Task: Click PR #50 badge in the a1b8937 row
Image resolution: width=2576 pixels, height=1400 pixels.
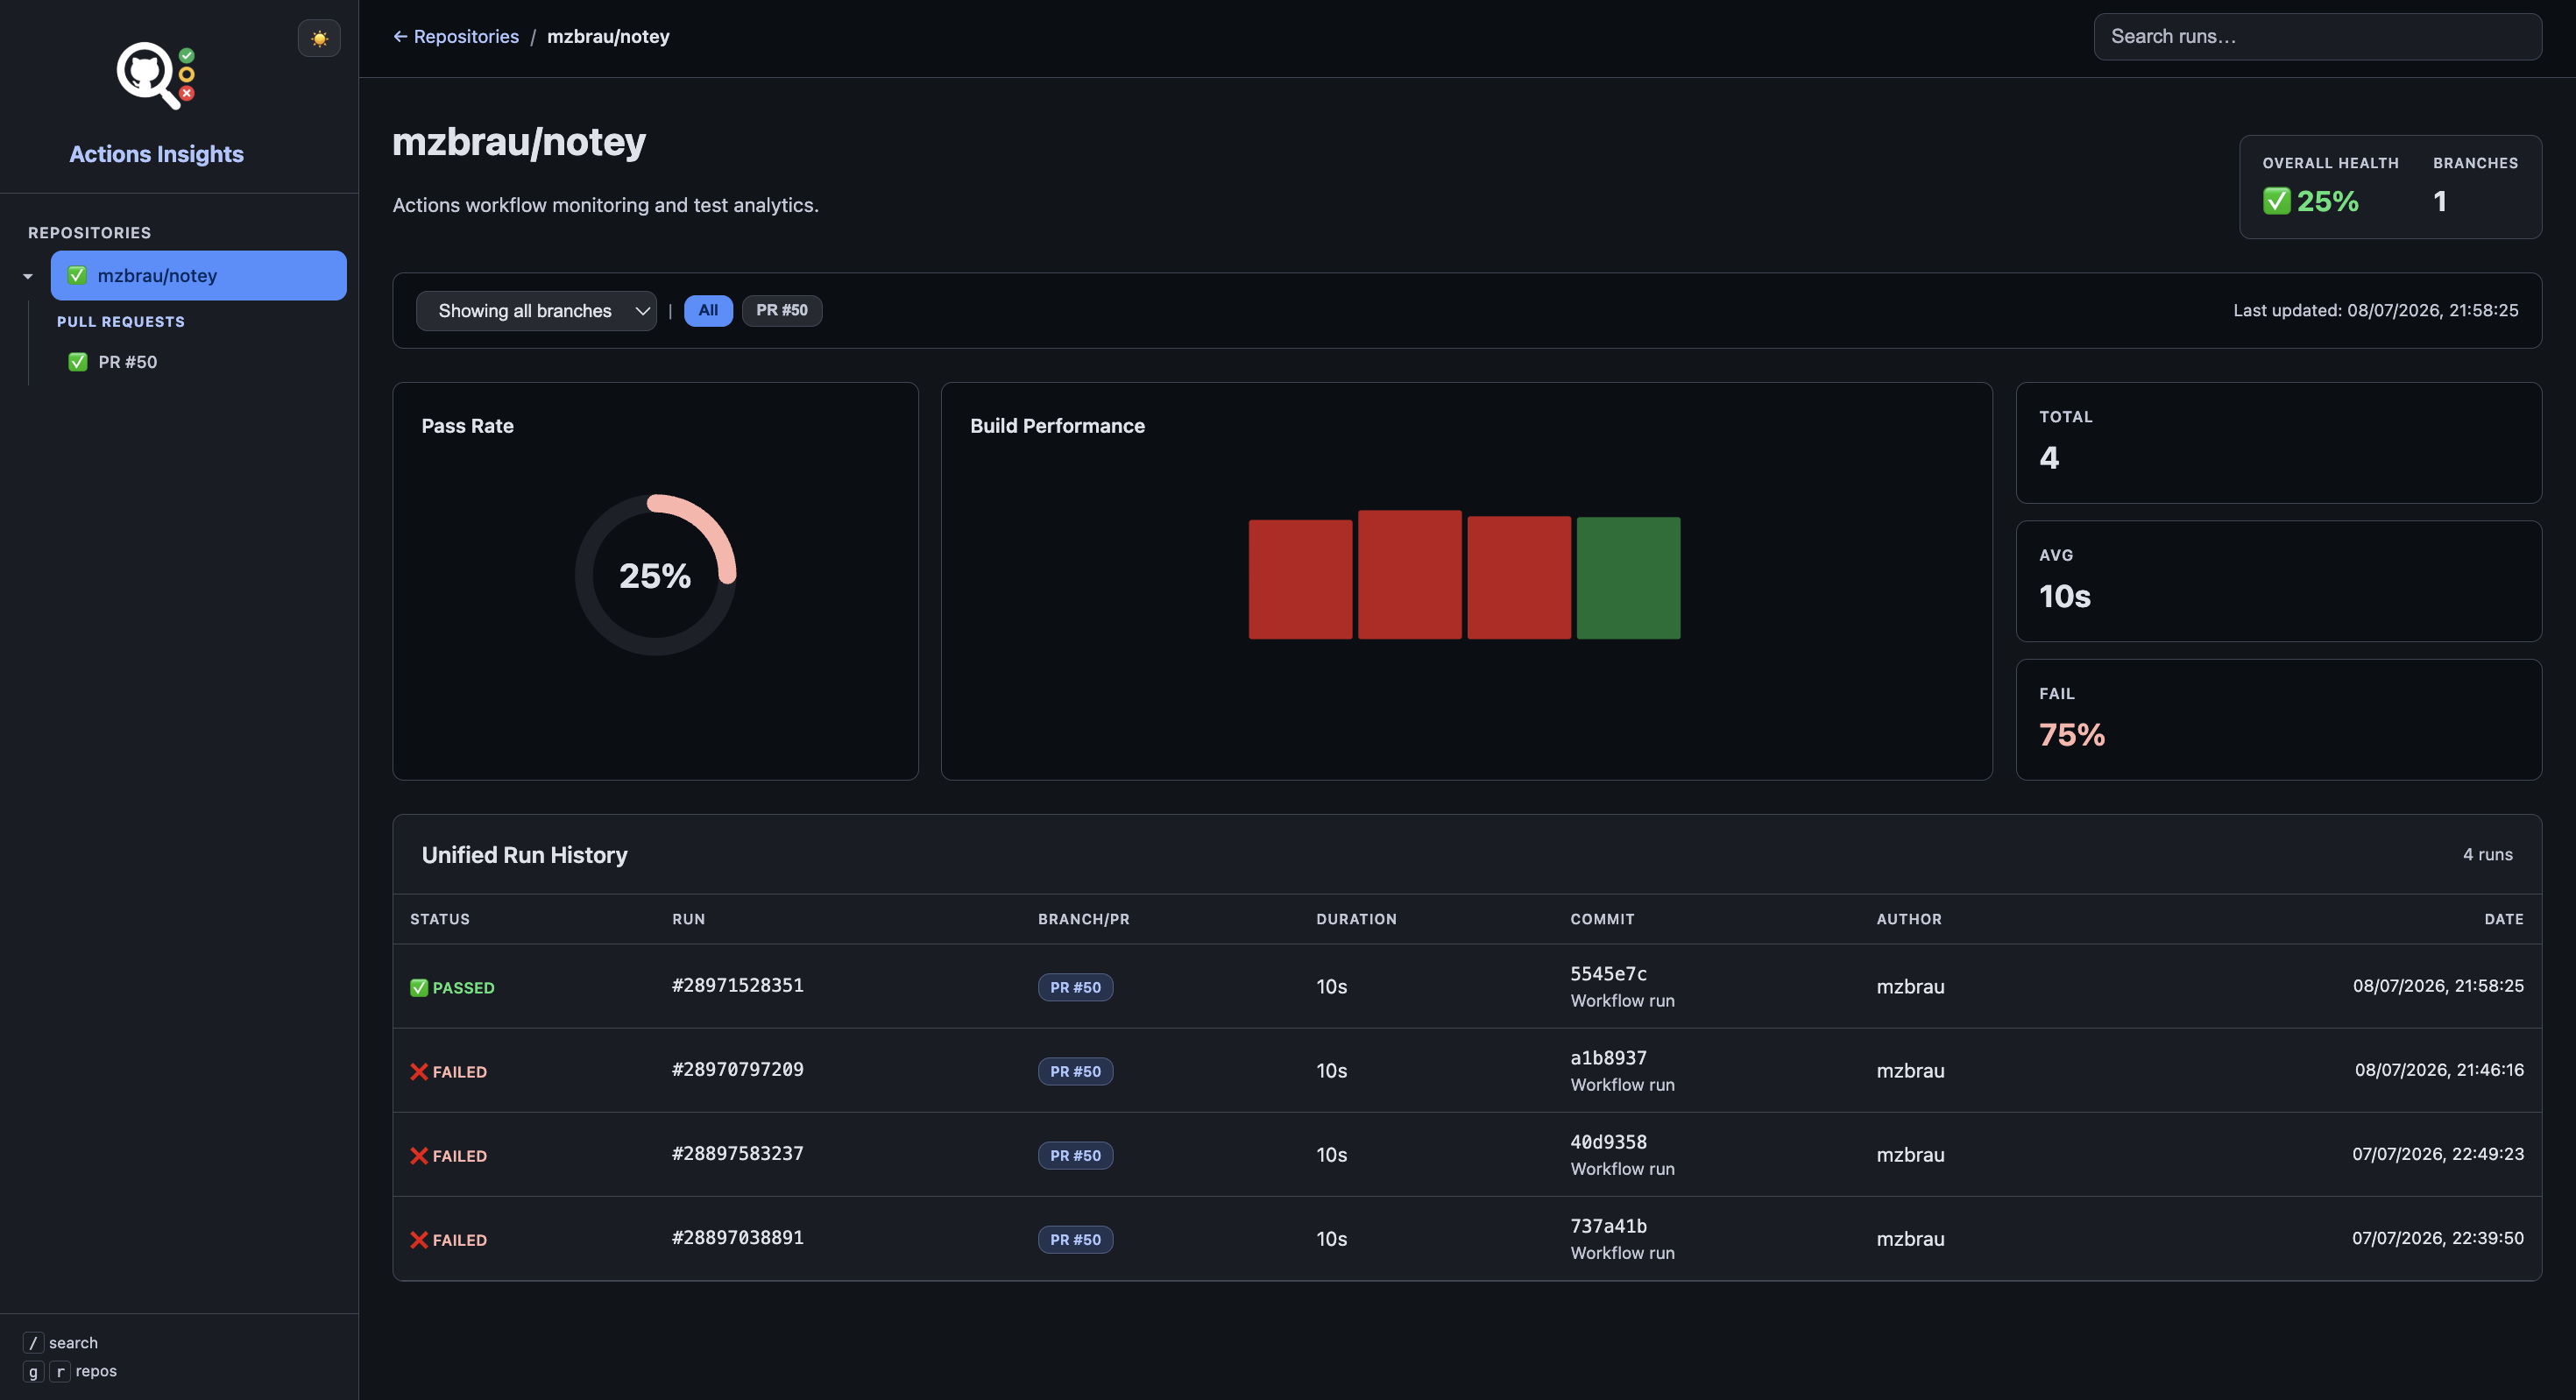Action: (x=1075, y=1071)
